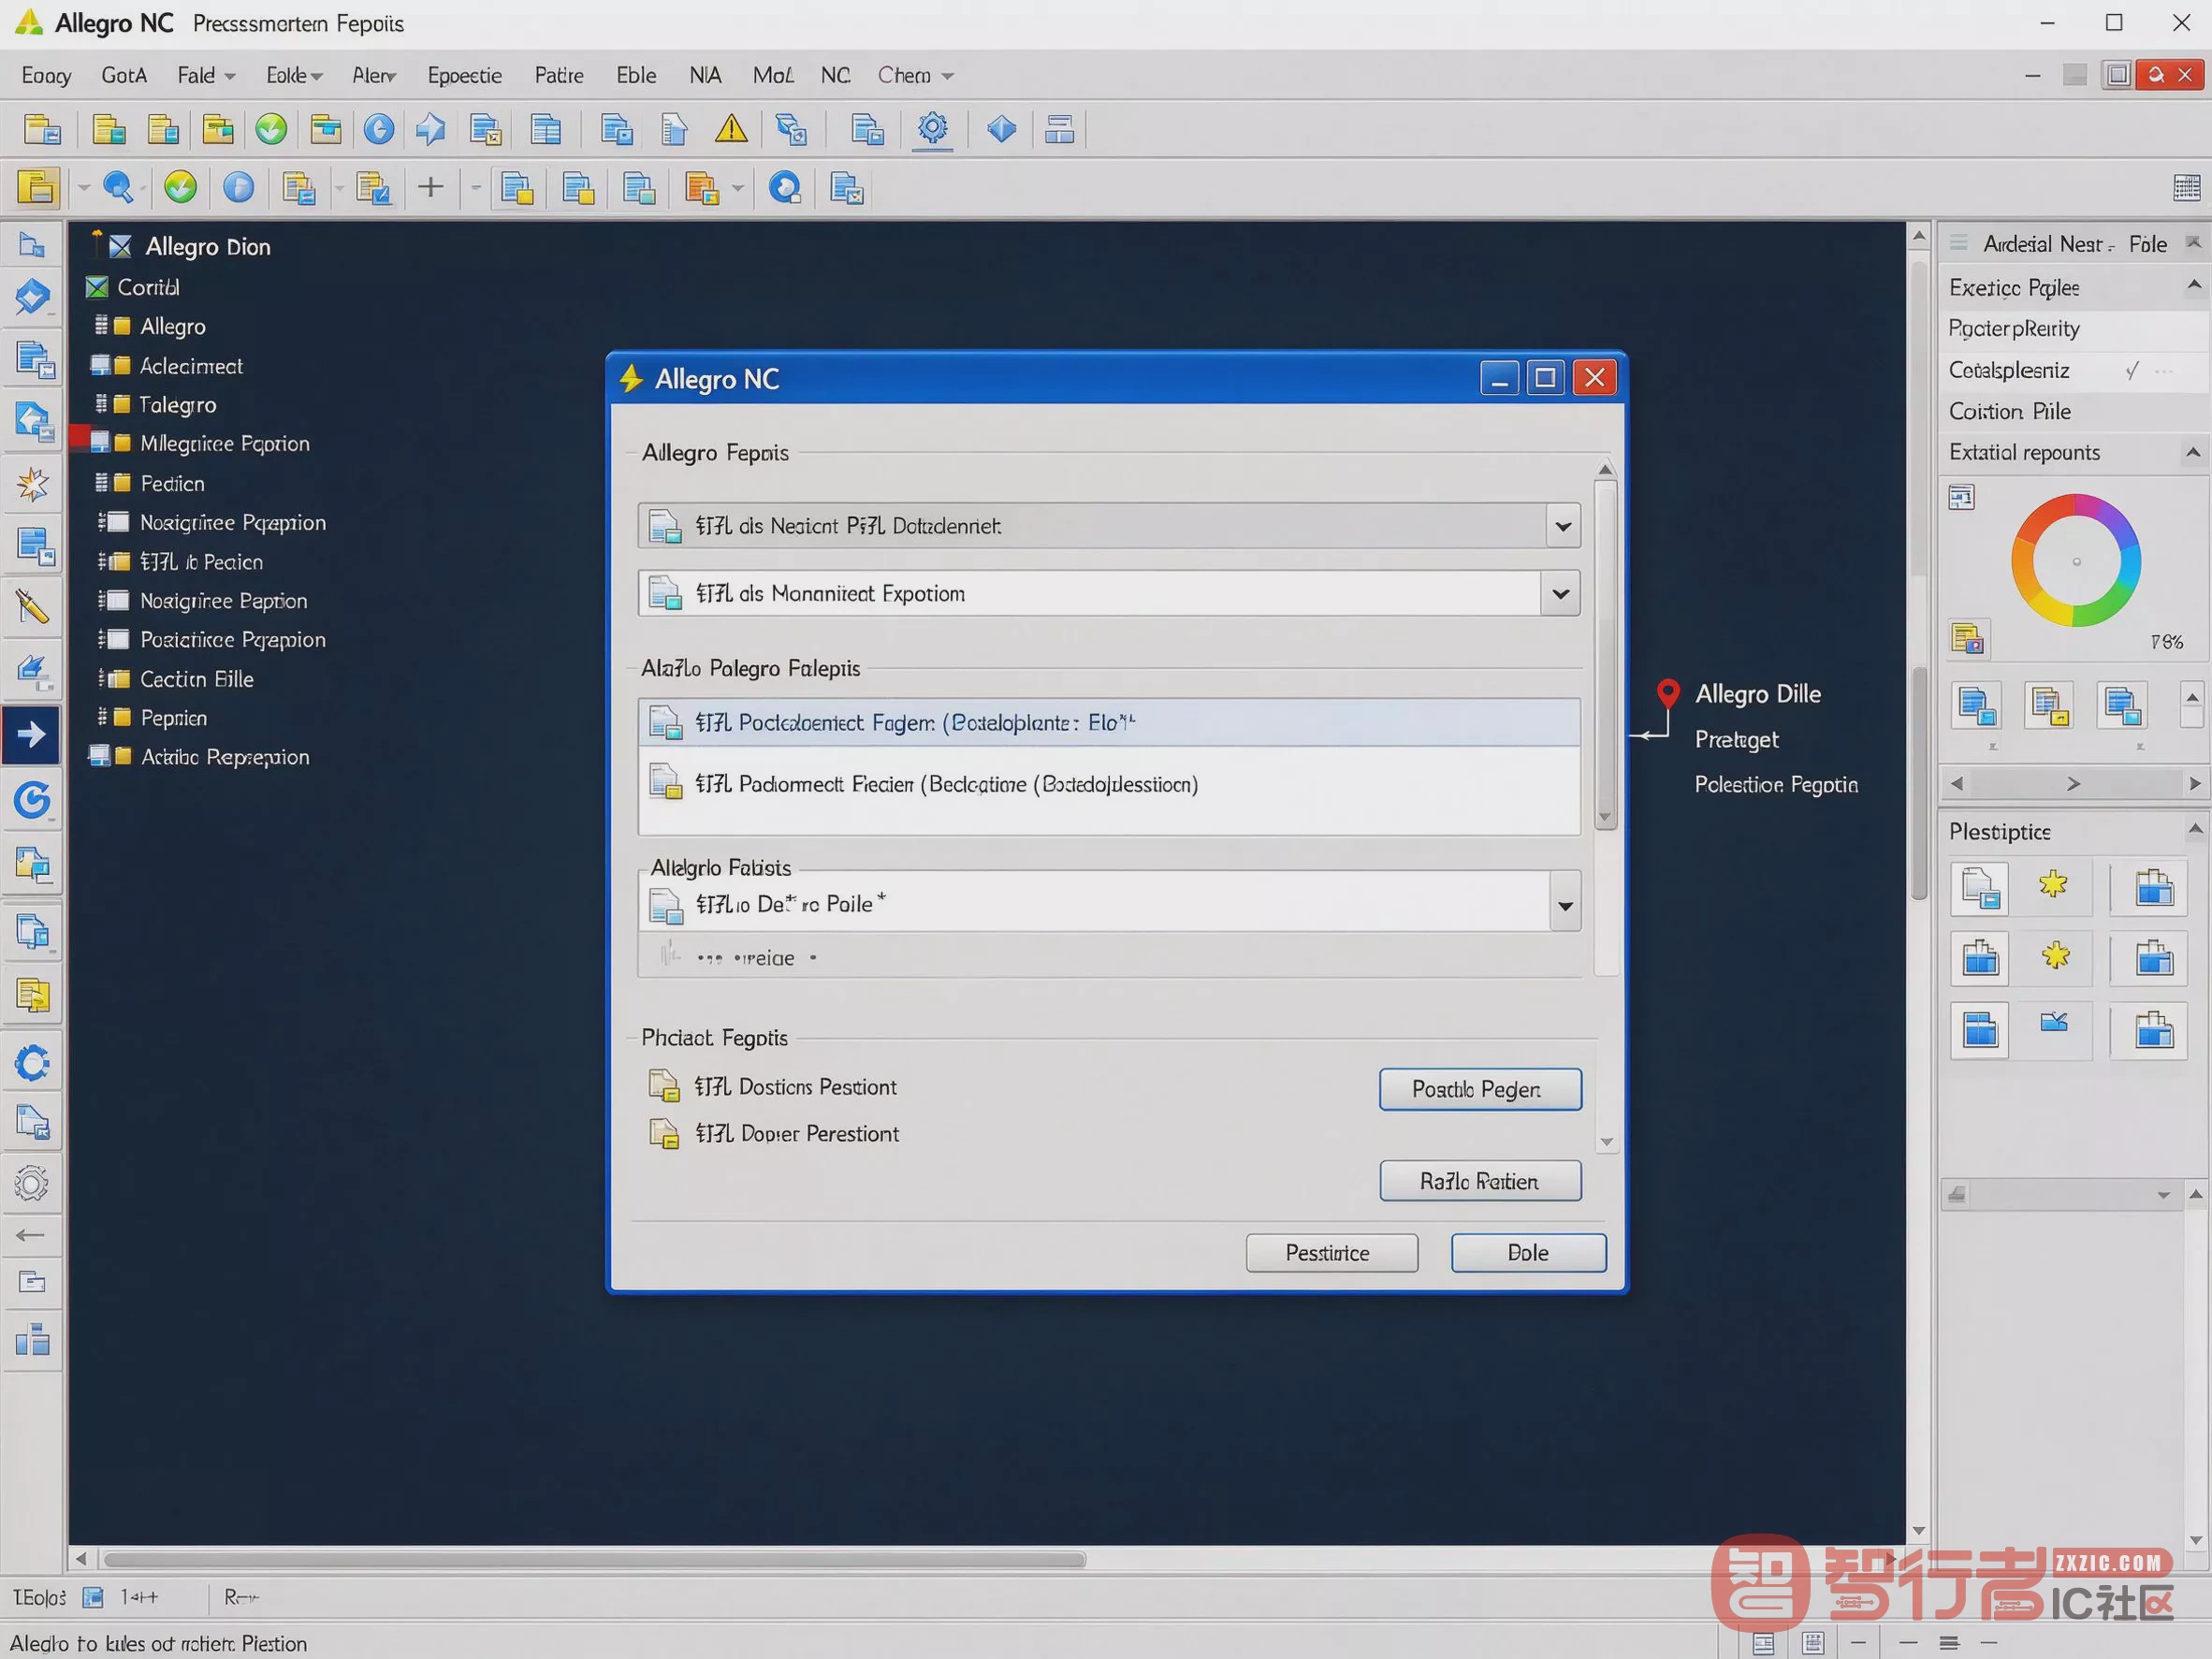Screen dimensions: 2212x1659
Task: Click the Poatlb Pegen button
Action: pyautogui.click(x=1480, y=1089)
